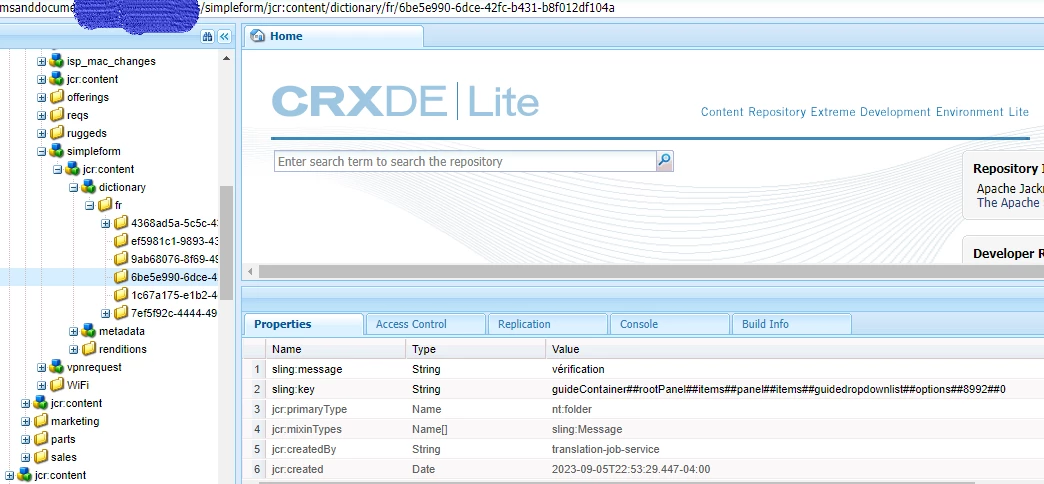
Task: Click the fr folder icon
Action: pyautogui.click(x=105, y=205)
